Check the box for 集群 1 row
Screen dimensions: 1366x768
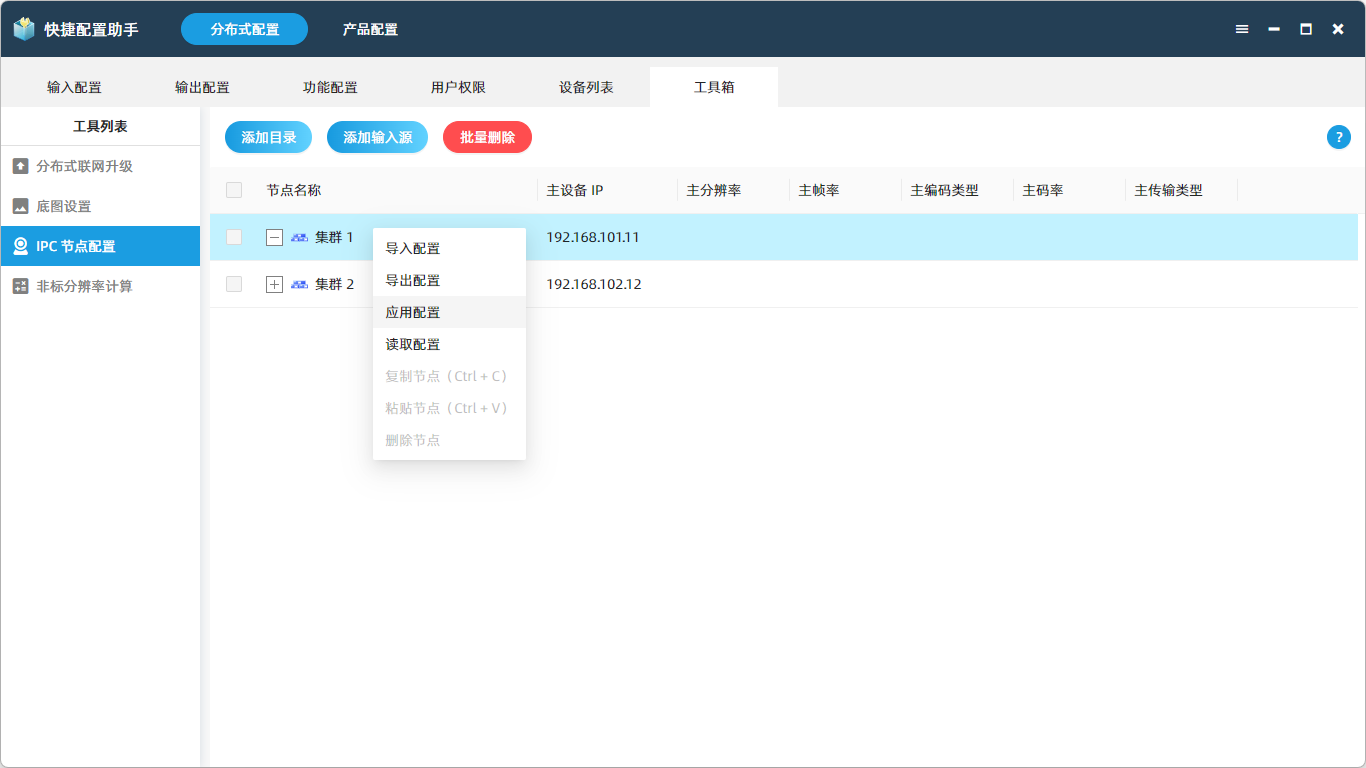coord(234,237)
